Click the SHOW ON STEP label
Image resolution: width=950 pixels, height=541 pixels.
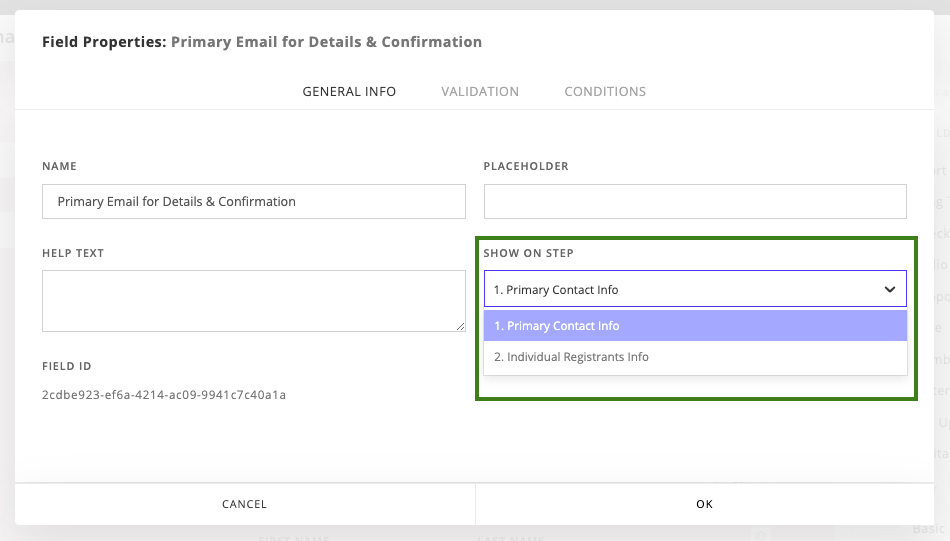tap(529, 253)
